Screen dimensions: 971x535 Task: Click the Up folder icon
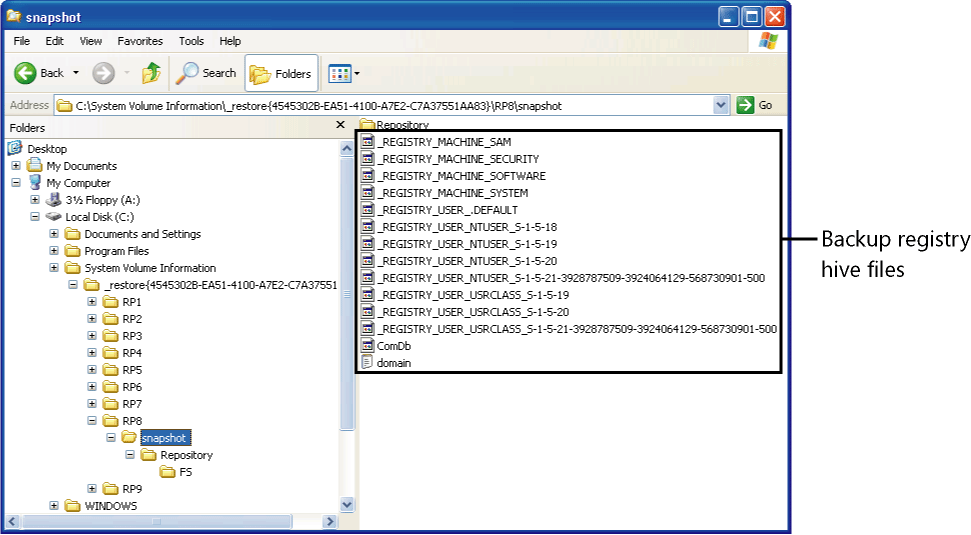151,73
